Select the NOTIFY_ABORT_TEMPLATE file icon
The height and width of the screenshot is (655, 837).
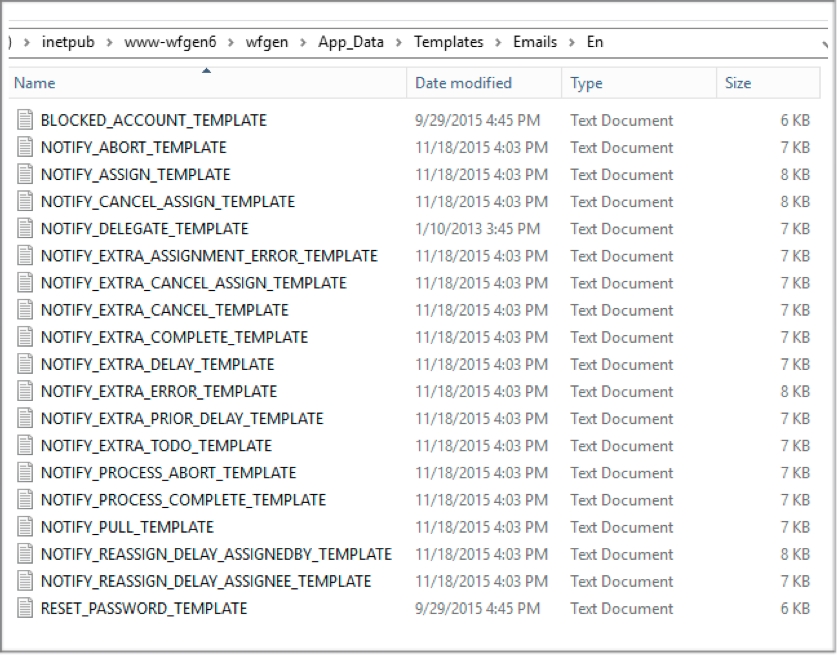[x=25, y=148]
